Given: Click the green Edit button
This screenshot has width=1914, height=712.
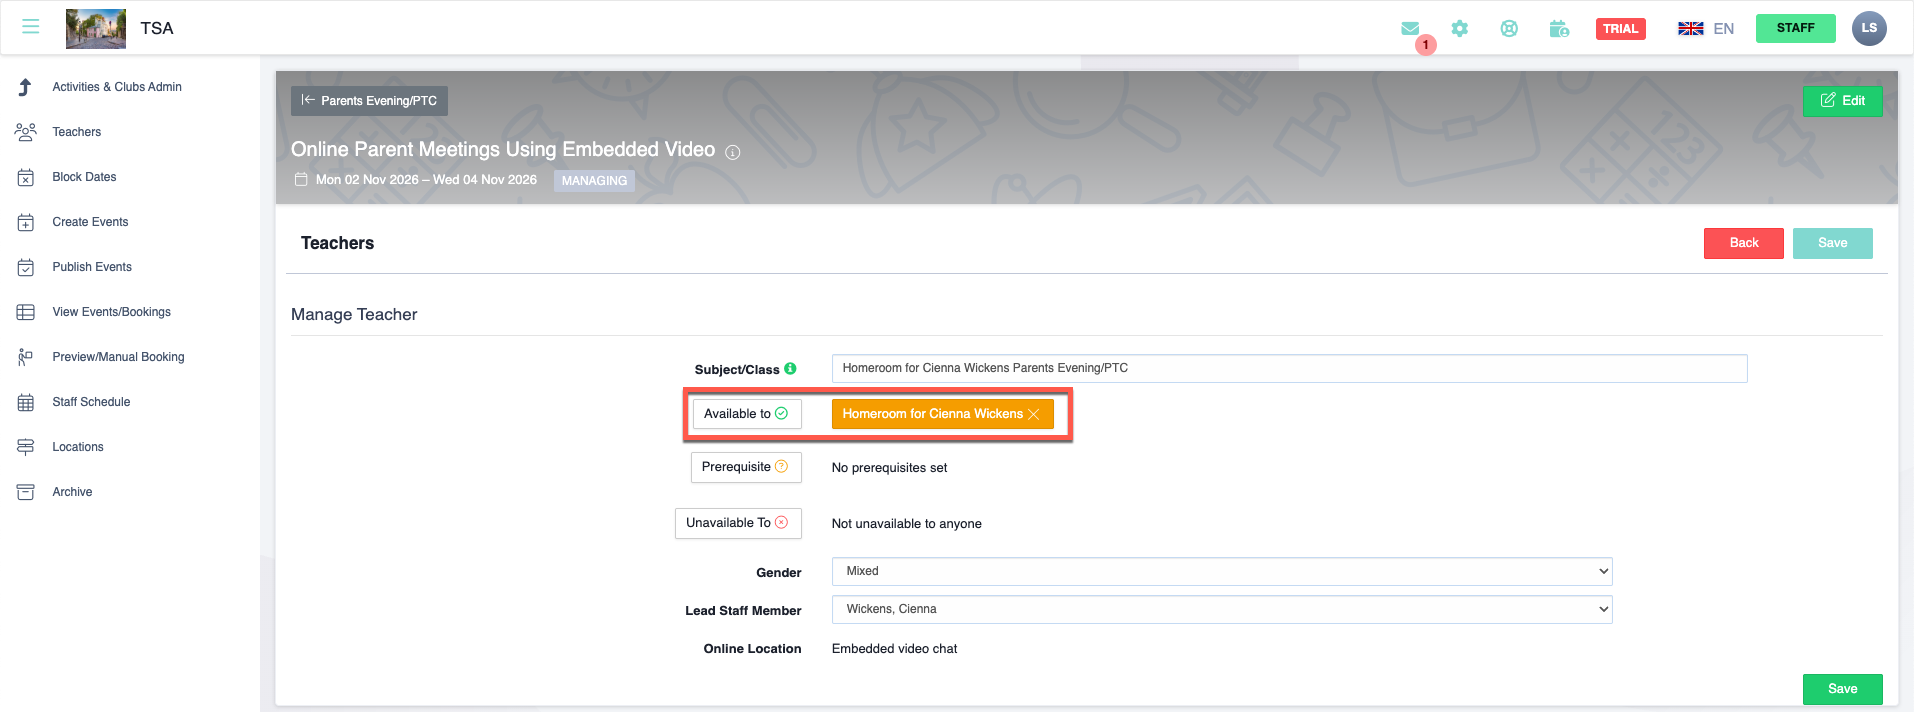Looking at the screenshot, I should click(x=1842, y=101).
